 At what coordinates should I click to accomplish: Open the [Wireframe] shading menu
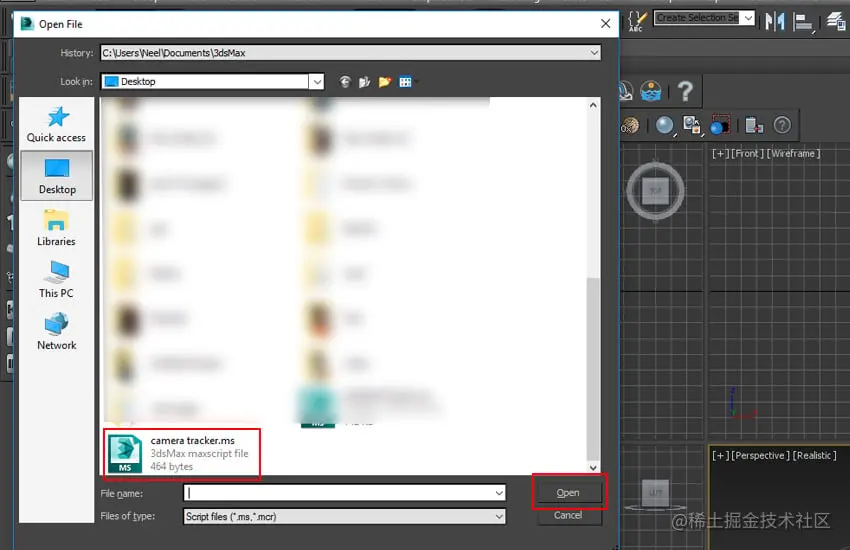click(793, 154)
